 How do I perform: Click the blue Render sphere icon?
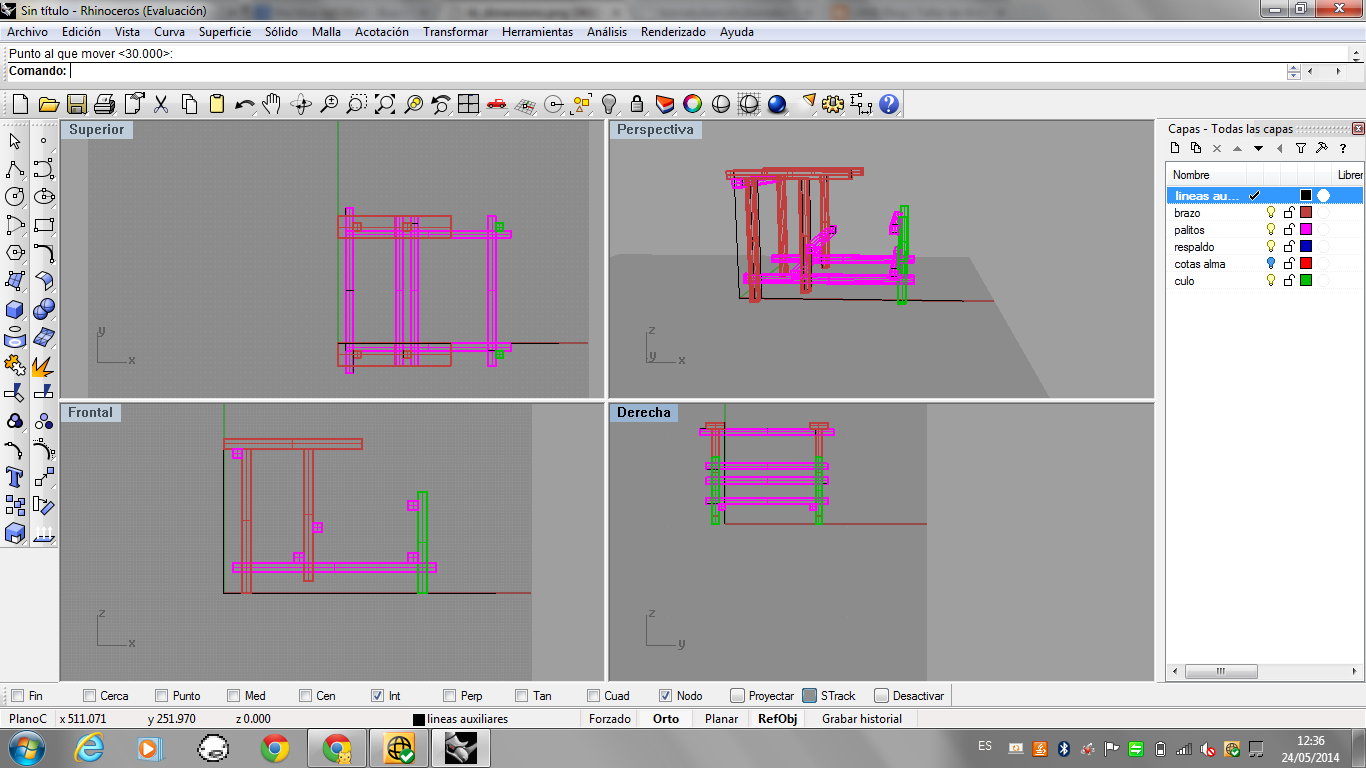point(777,104)
